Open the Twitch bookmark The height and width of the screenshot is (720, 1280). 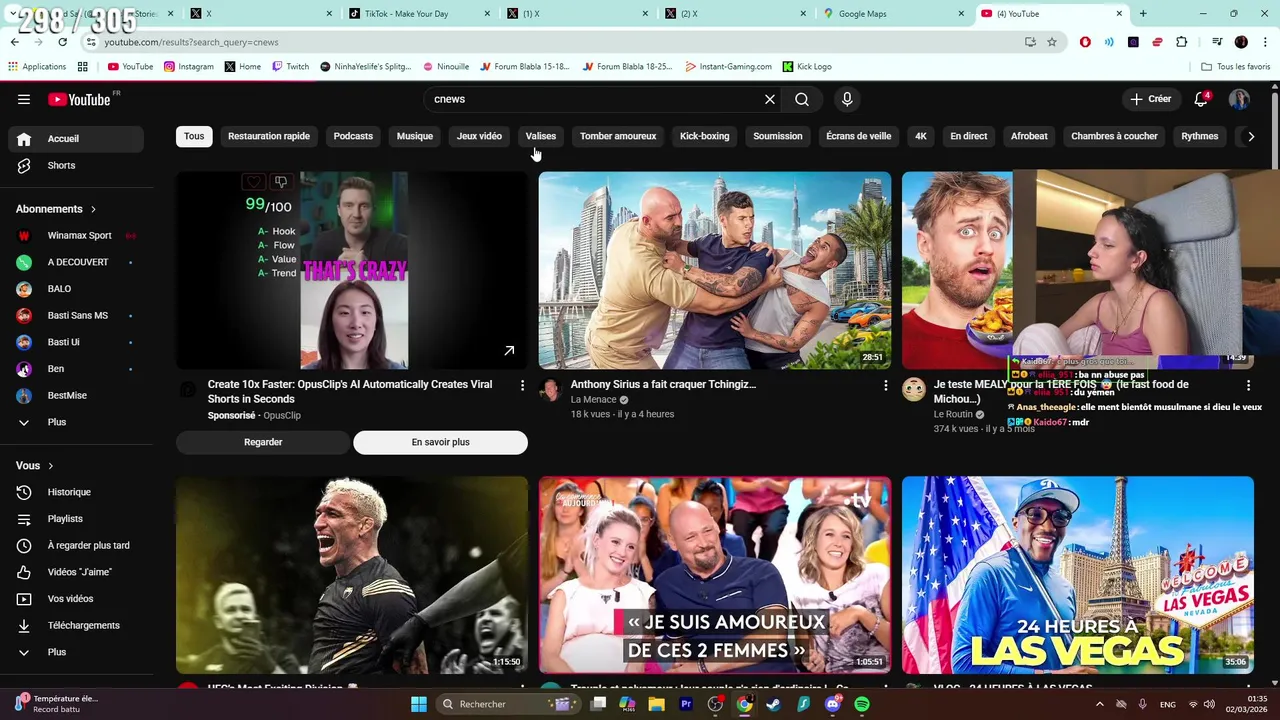point(291,67)
